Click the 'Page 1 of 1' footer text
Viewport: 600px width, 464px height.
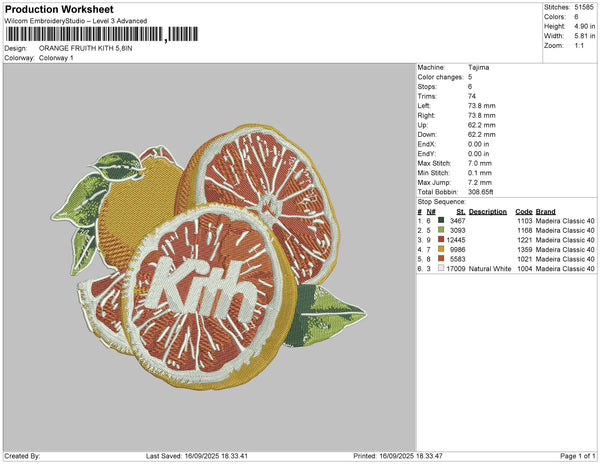click(578, 456)
